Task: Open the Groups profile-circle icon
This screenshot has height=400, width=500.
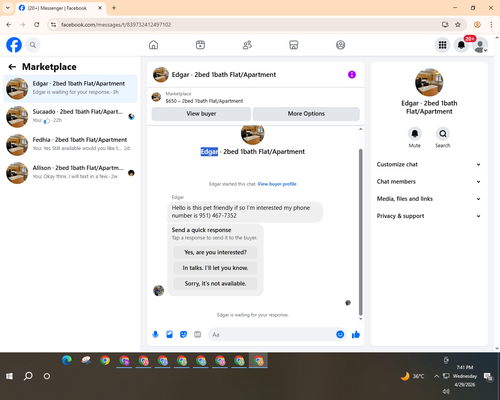Action: pos(340,45)
